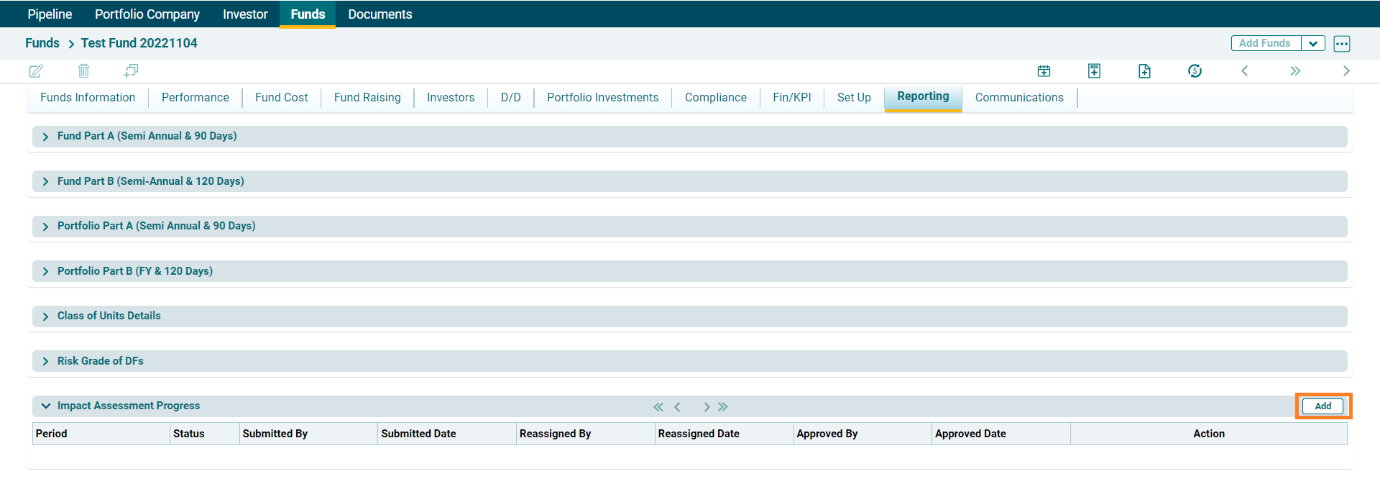Image resolution: width=1380 pixels, height=479 pixels.
Task: Switch to the Compliance tab
Action: pyautogui.click(x=715, y=98)
